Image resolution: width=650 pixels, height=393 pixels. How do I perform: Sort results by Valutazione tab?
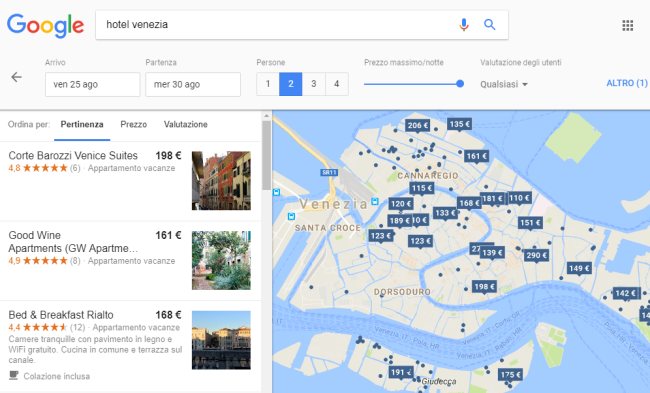186,124
